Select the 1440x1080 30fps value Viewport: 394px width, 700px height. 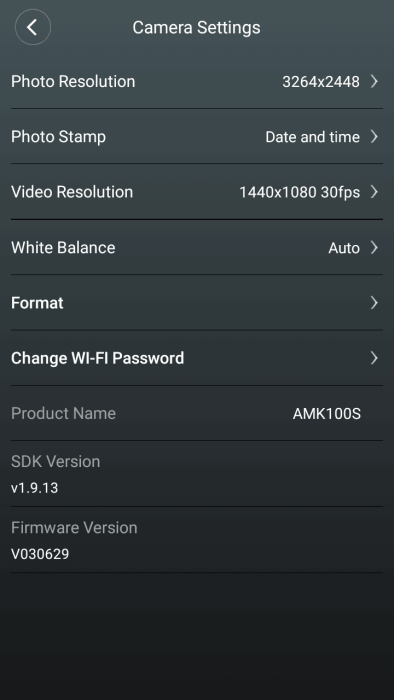tap(299, 192)
